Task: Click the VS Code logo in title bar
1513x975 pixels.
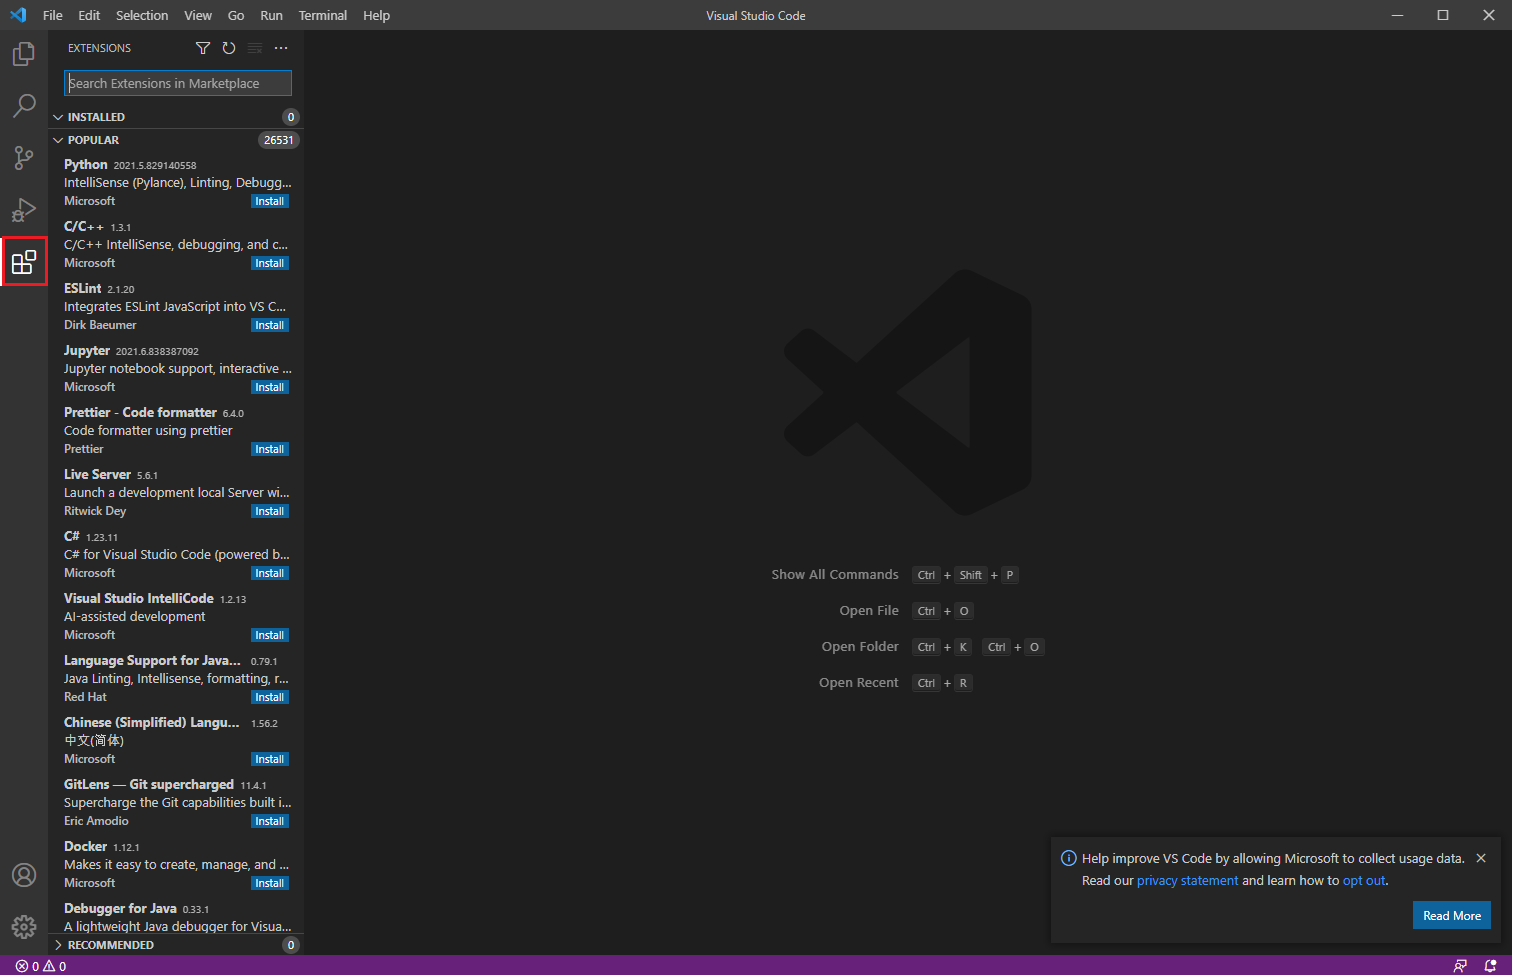Action: pyautogui.click(x=18, y=15)
